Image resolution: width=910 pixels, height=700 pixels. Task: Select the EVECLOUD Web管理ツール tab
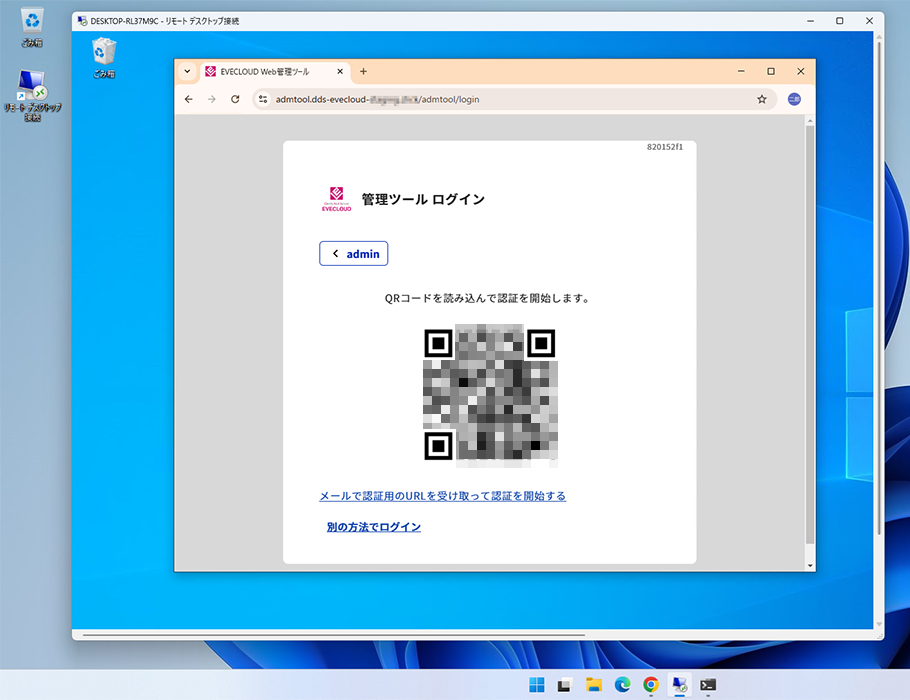(x=265, y=72)
